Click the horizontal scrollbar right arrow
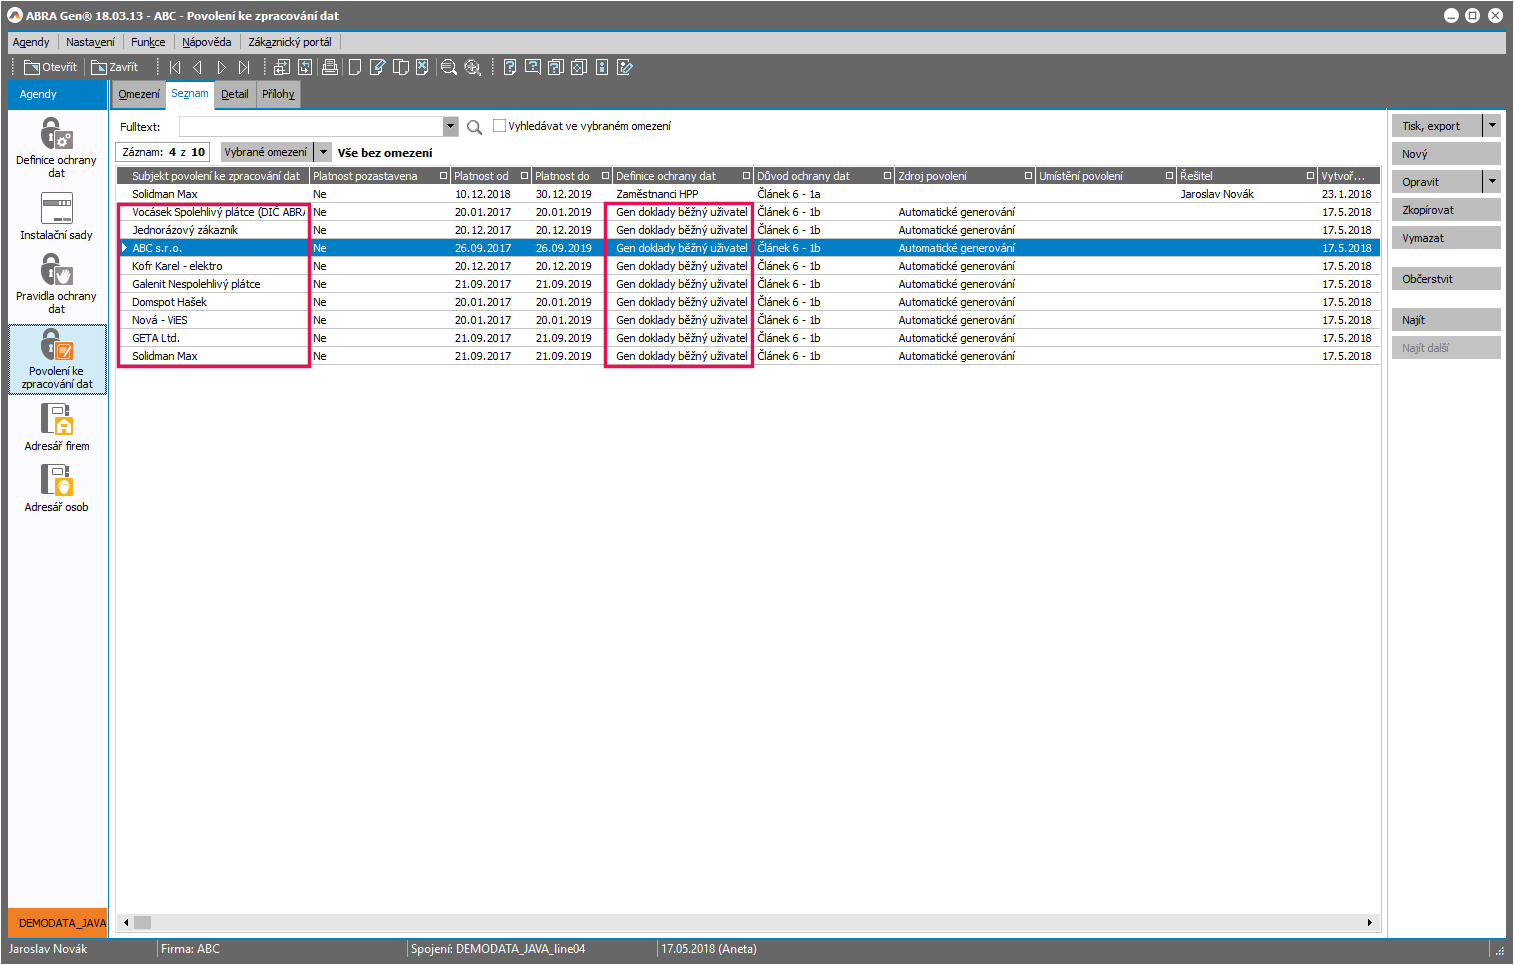Screen dimensions: 1514x965 (x=1369, y=922)
